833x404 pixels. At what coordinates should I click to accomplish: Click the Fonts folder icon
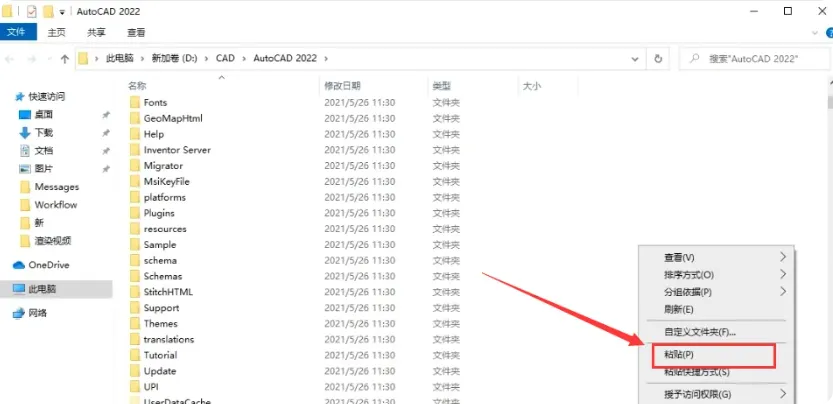click(x=135, y=103)
